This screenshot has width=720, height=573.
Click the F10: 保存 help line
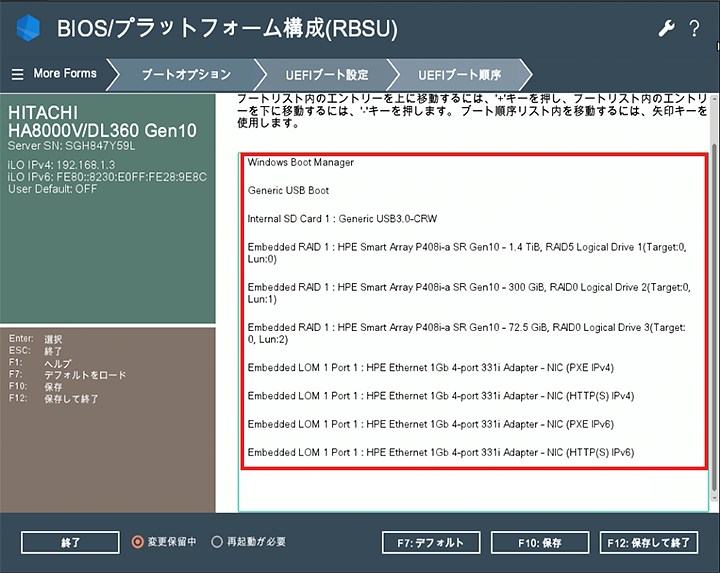(x=35, y=387)
